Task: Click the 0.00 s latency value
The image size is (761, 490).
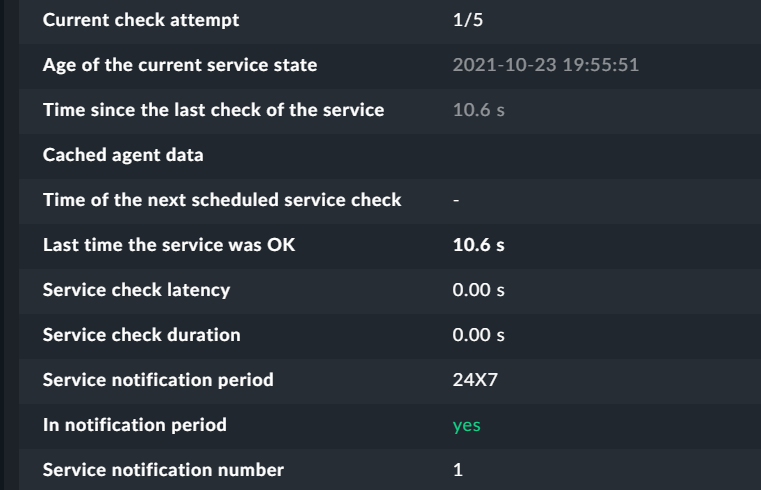Action: coord(478,290)
